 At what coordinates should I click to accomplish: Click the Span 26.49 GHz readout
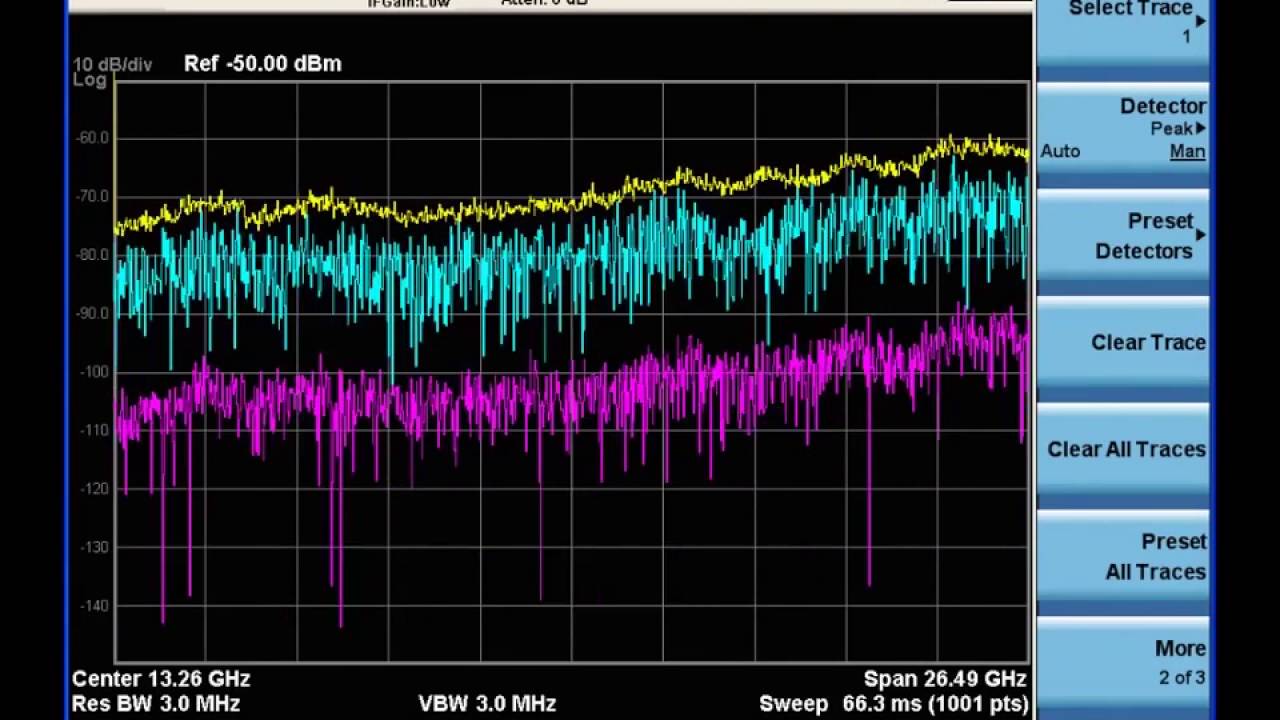945,679
